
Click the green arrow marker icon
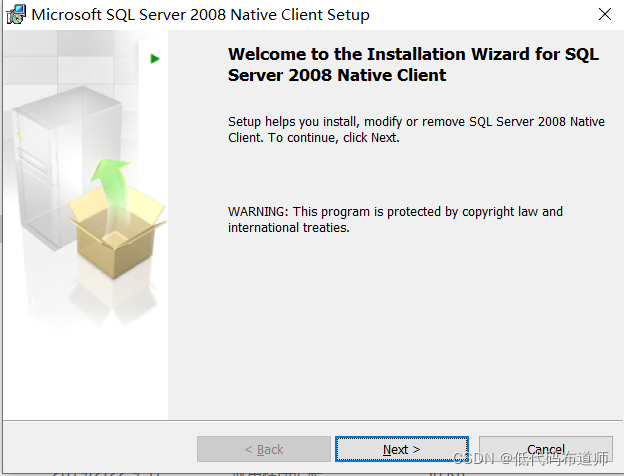tap(155, 59)
